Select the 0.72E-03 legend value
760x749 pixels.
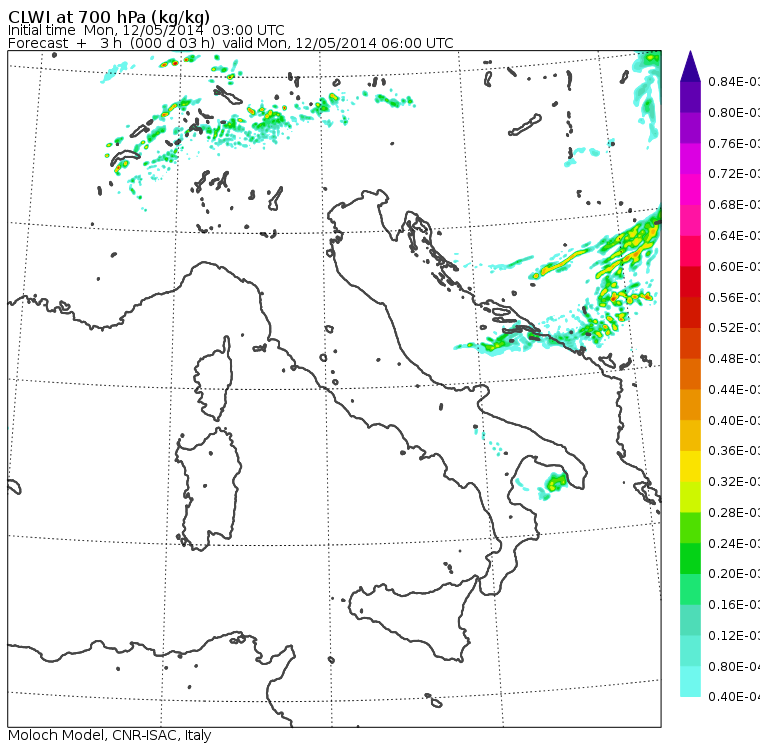click(734, 174)
